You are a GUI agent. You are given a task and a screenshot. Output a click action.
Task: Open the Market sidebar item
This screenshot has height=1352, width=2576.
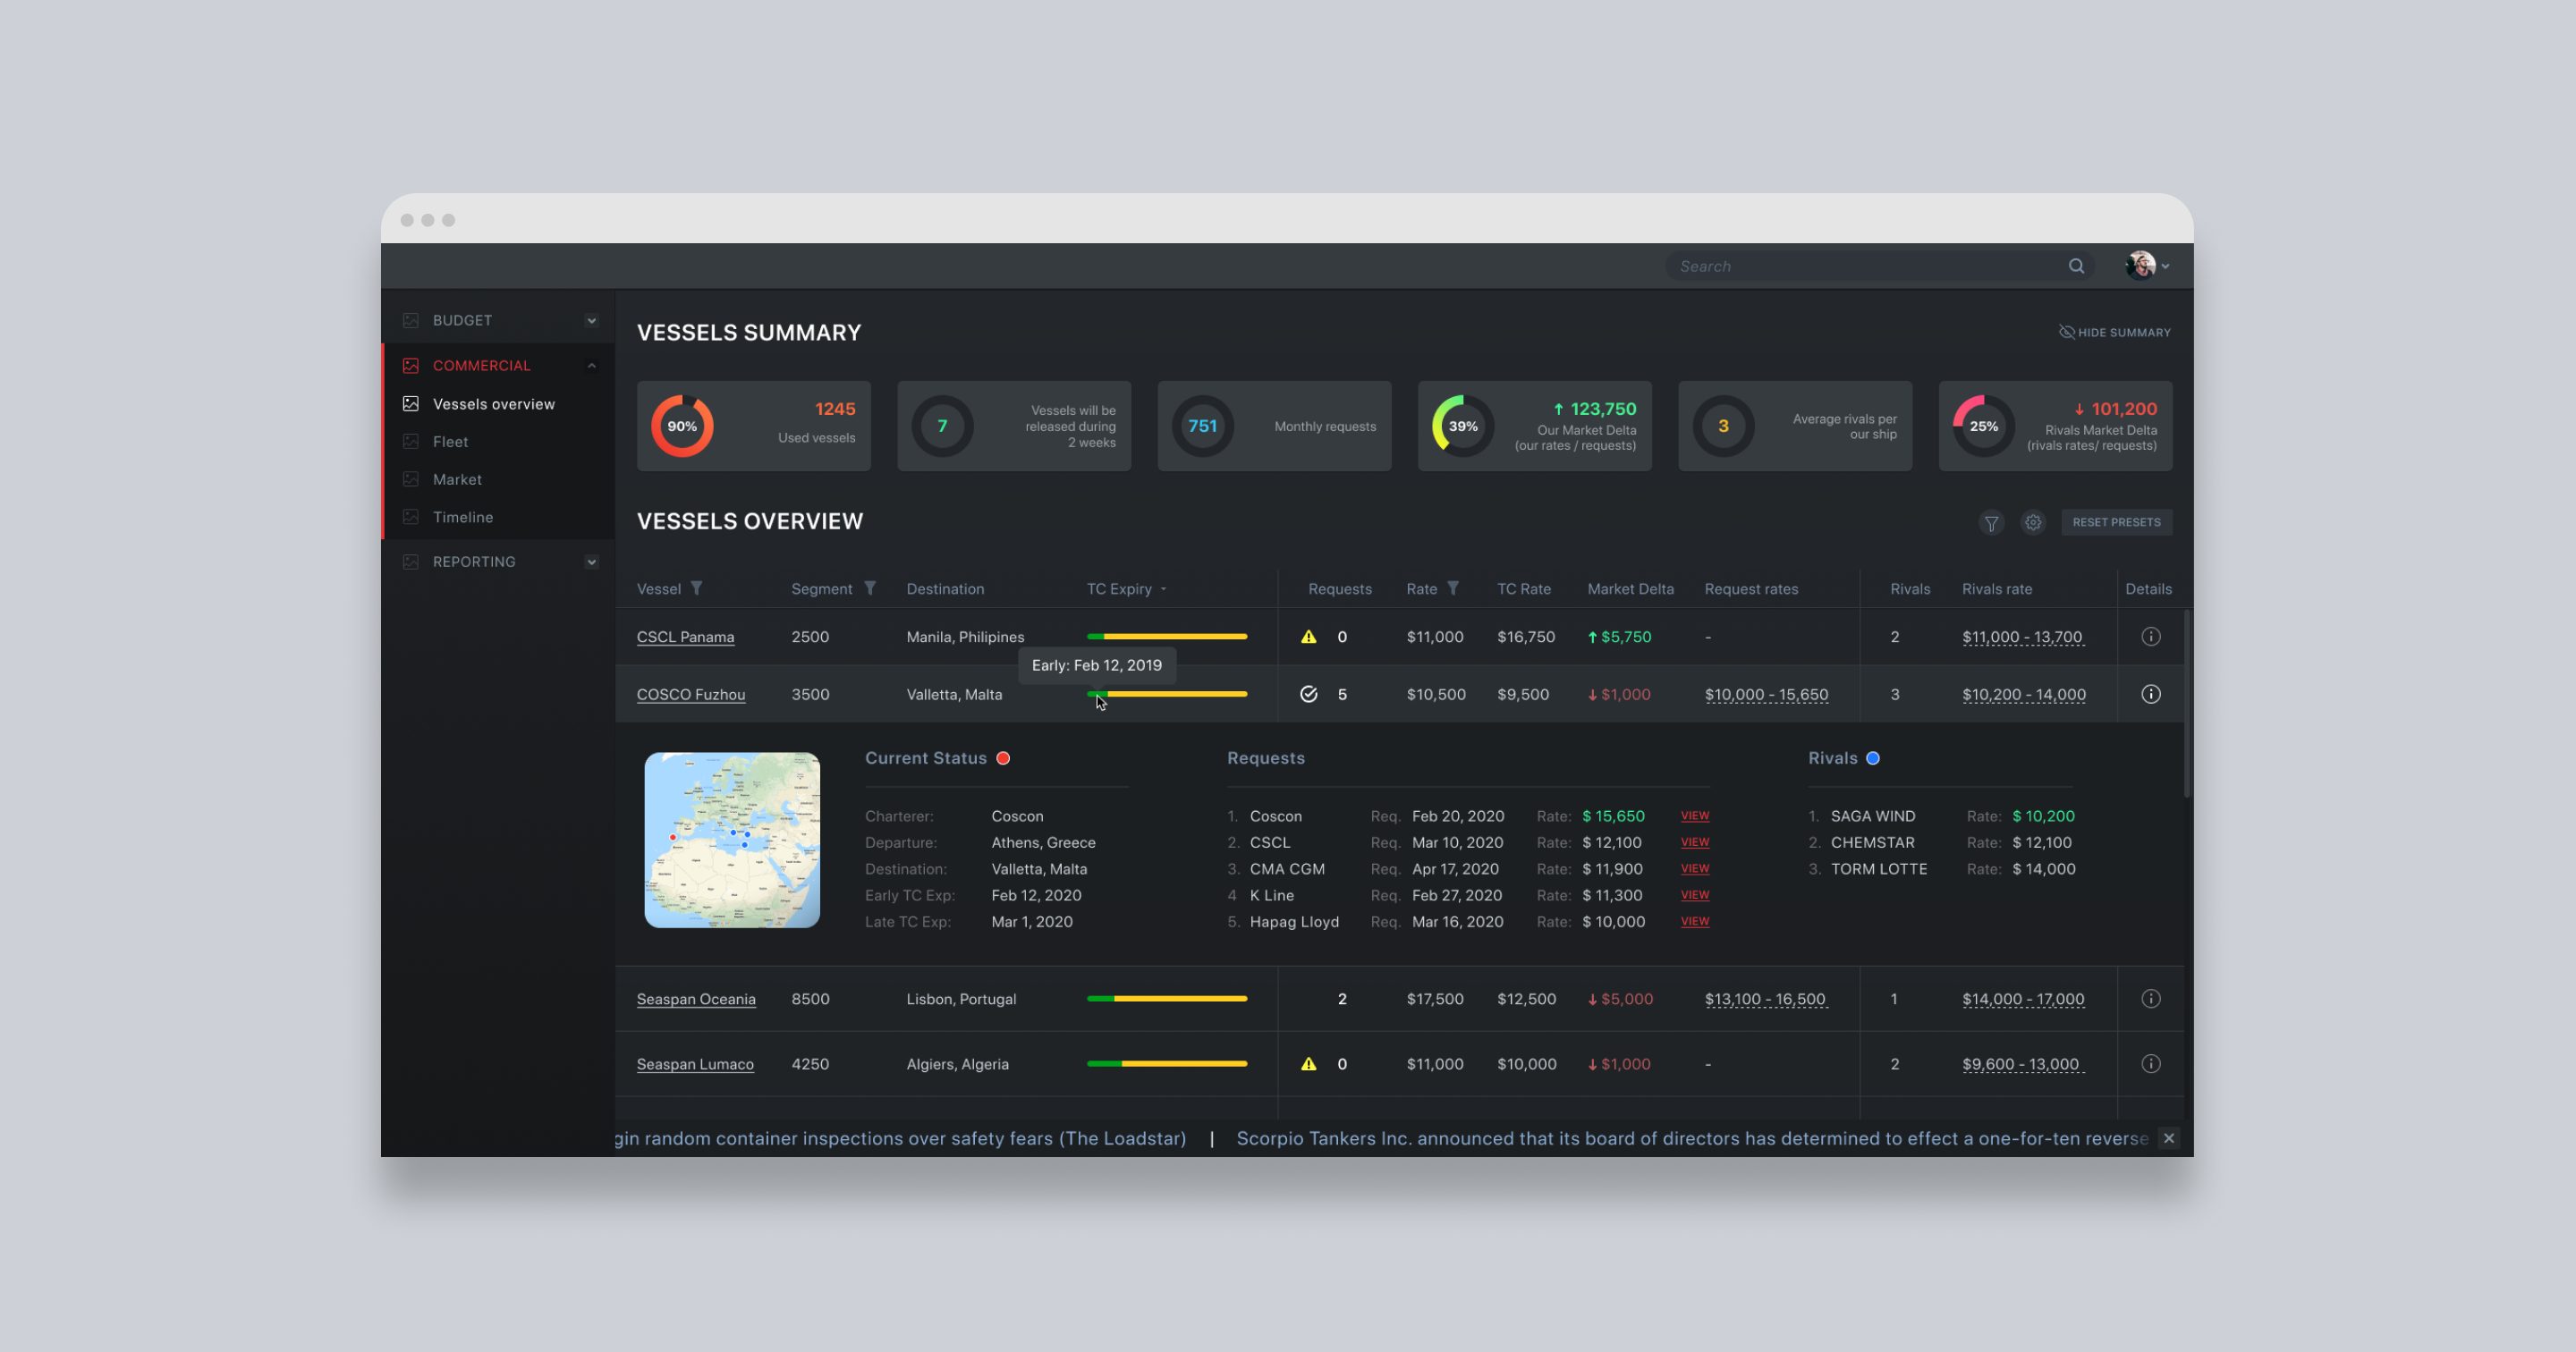[x=457, y=479]
